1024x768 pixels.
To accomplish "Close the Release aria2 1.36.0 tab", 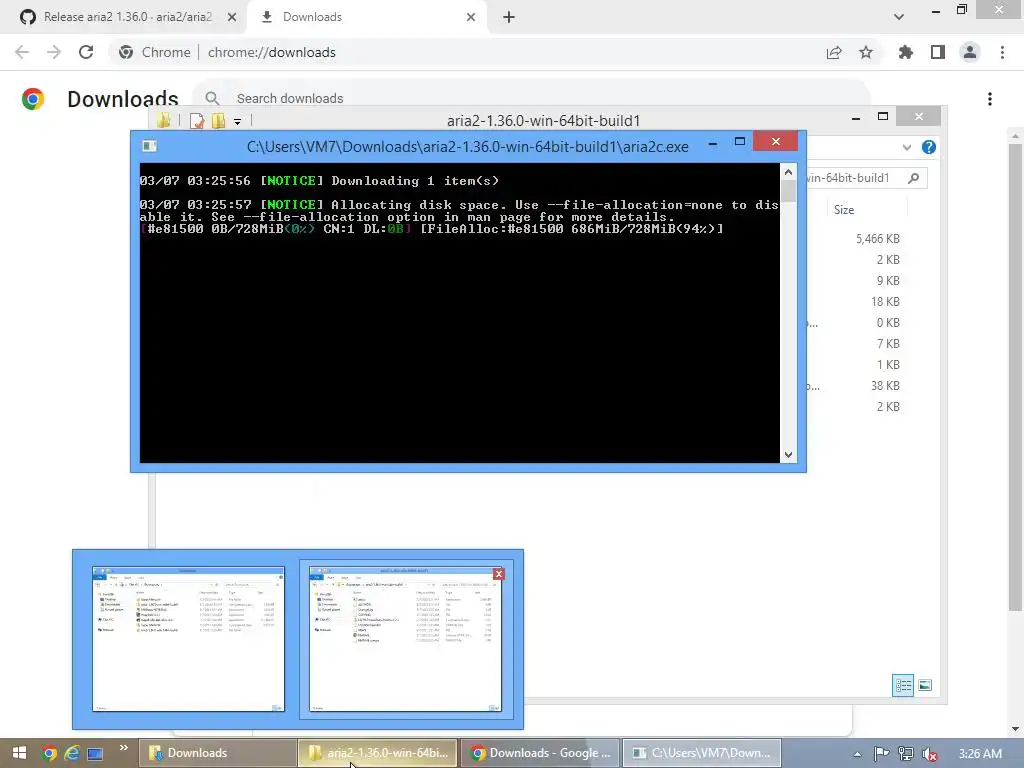I will coord(232,17).
